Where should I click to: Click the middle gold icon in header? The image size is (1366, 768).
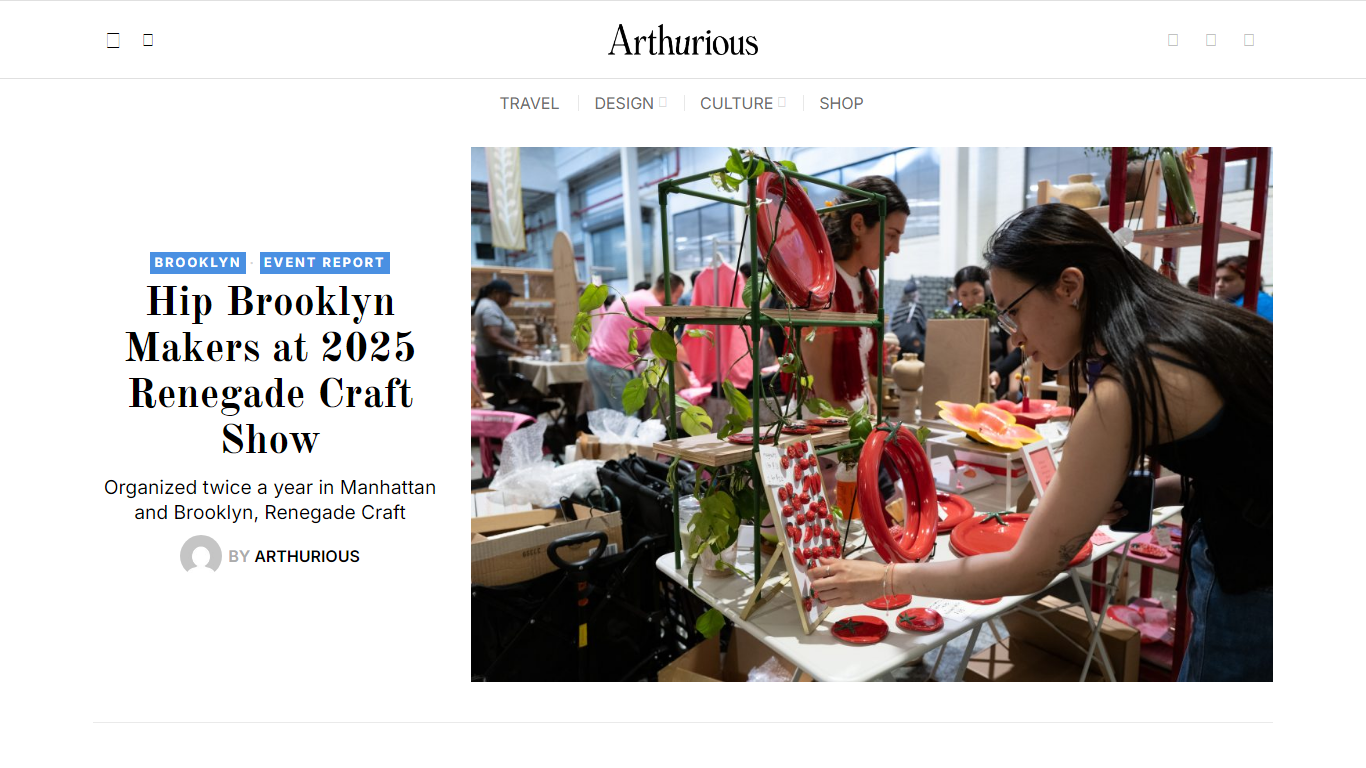1211,40
